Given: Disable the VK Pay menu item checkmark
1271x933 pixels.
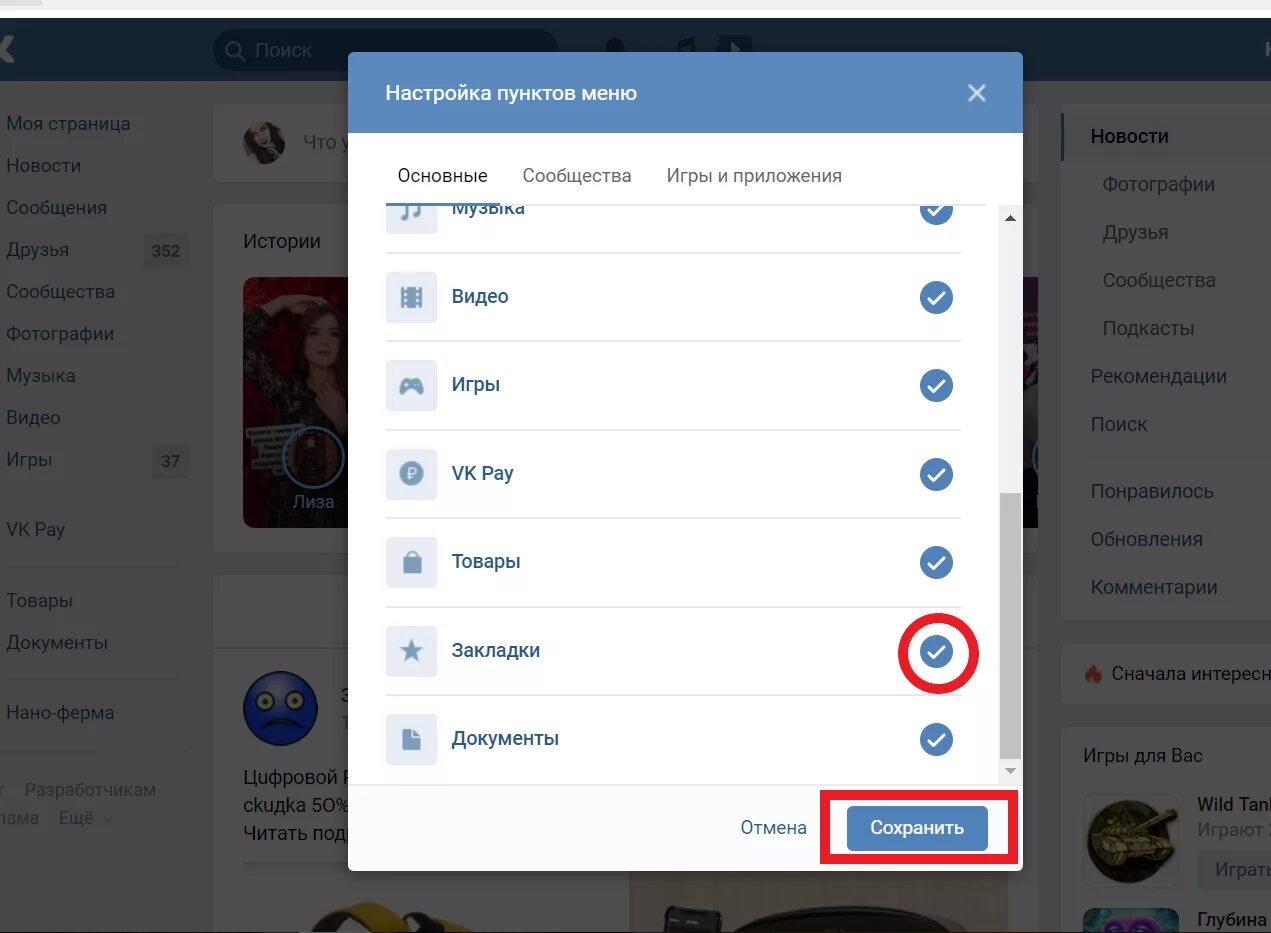Looking at the screenshot, I should click(936, 474).
